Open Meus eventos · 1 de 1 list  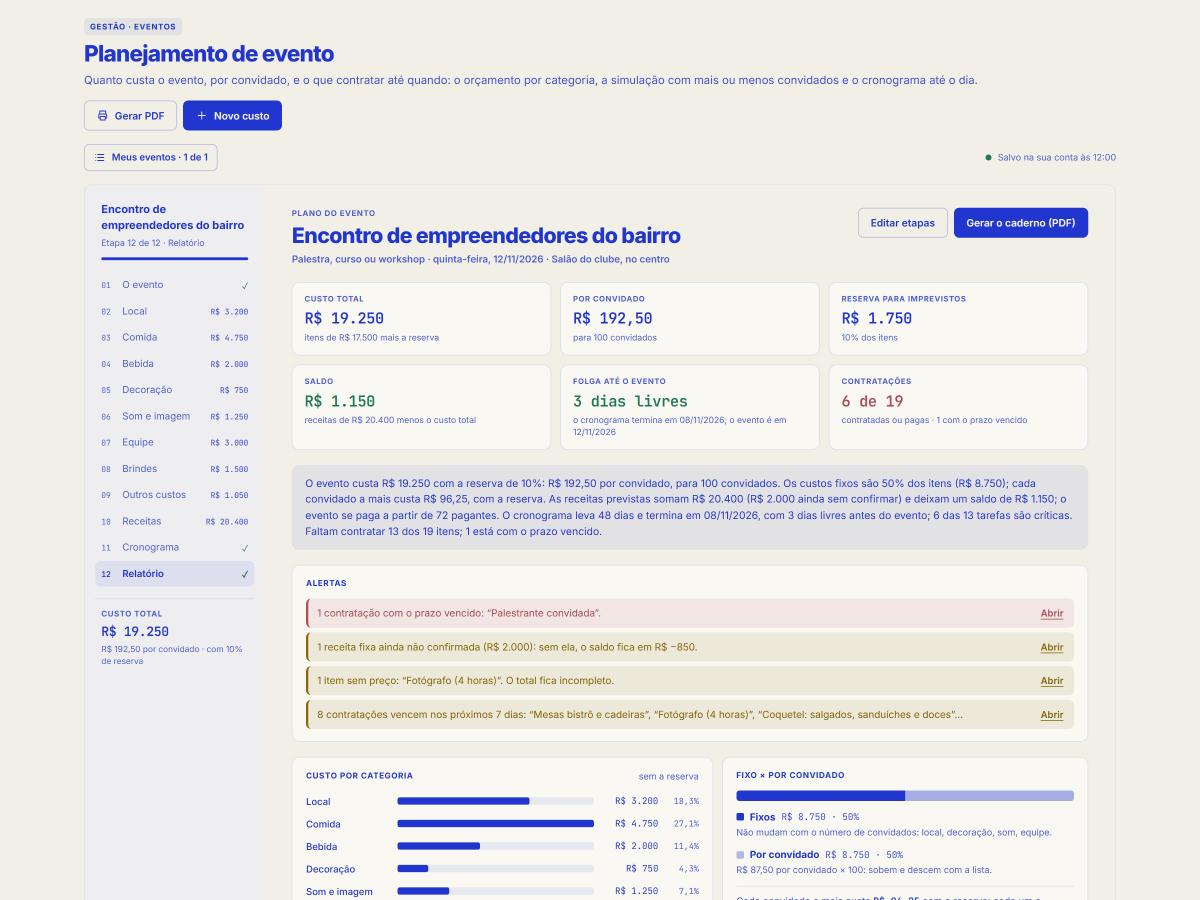(x=151, y=157)
